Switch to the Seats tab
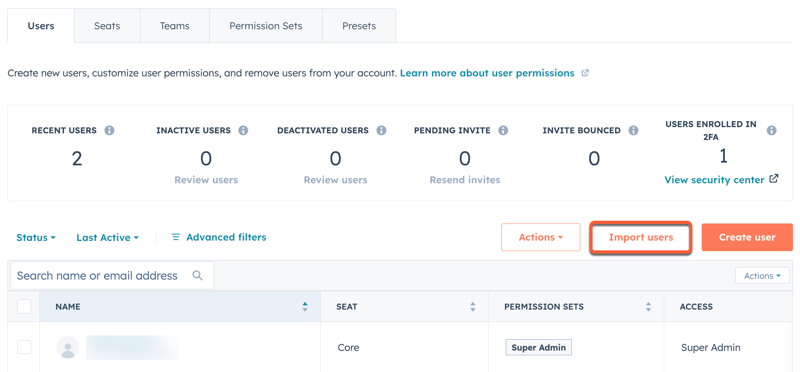Screen dimensions: 800x372 click(x=107, y=26)
